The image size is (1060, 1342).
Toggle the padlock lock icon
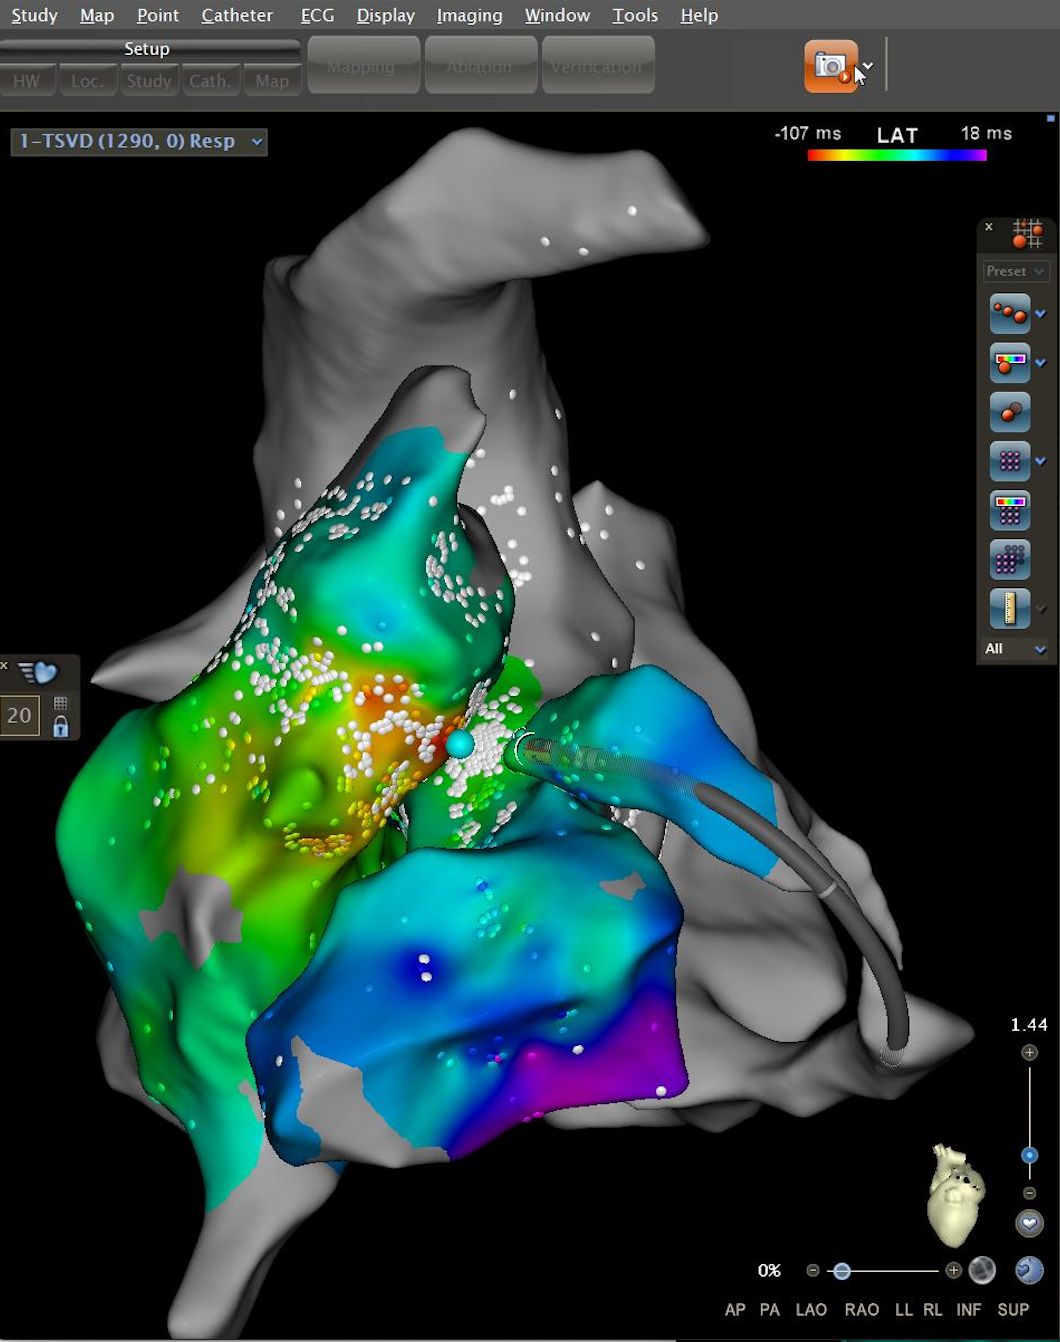pyautogui.click(x=60, y=727)
